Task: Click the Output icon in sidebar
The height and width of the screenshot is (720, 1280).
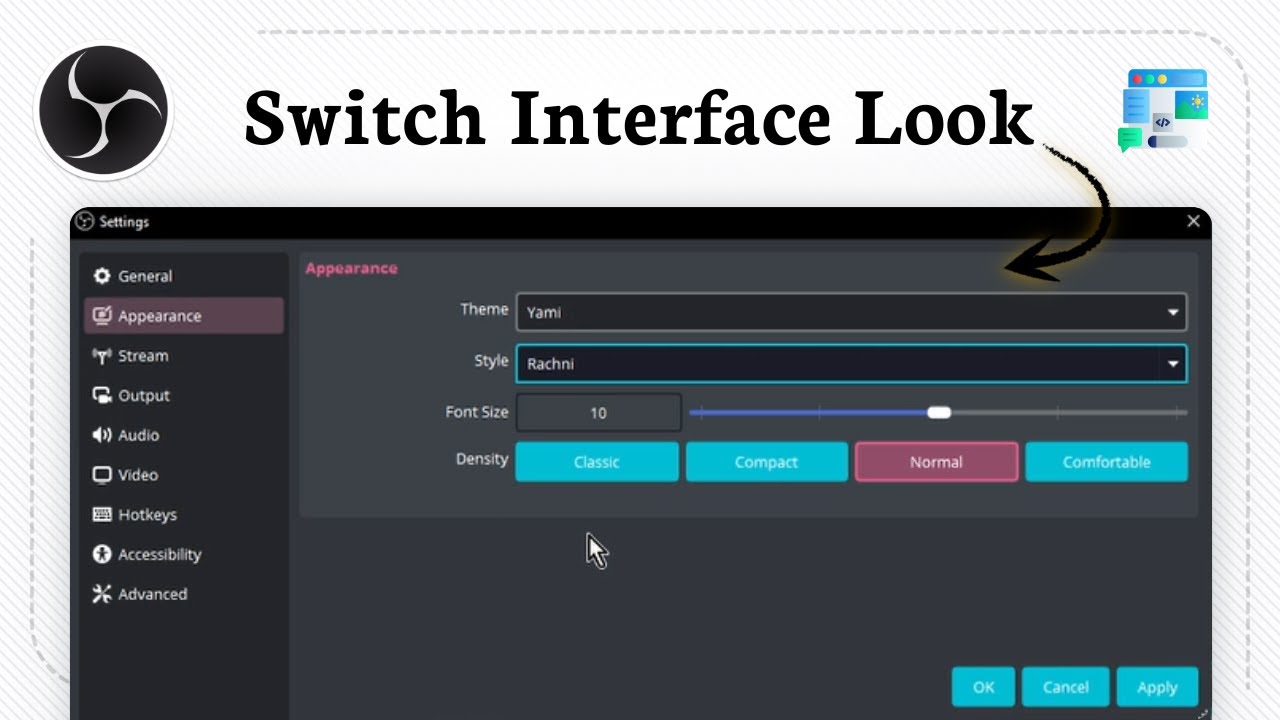Action: pos(101,395)
